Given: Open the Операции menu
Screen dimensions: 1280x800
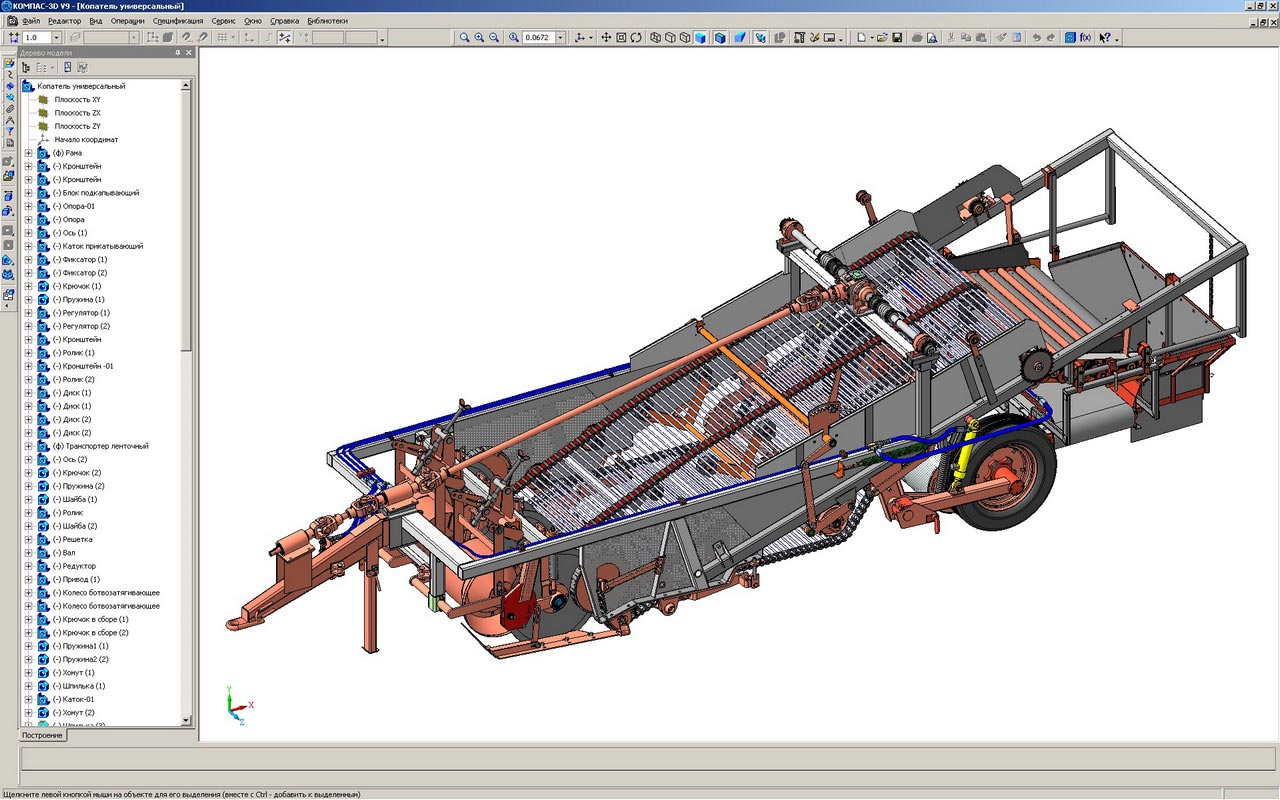Looking at the screenshot, I should click(x=128, y=20).
